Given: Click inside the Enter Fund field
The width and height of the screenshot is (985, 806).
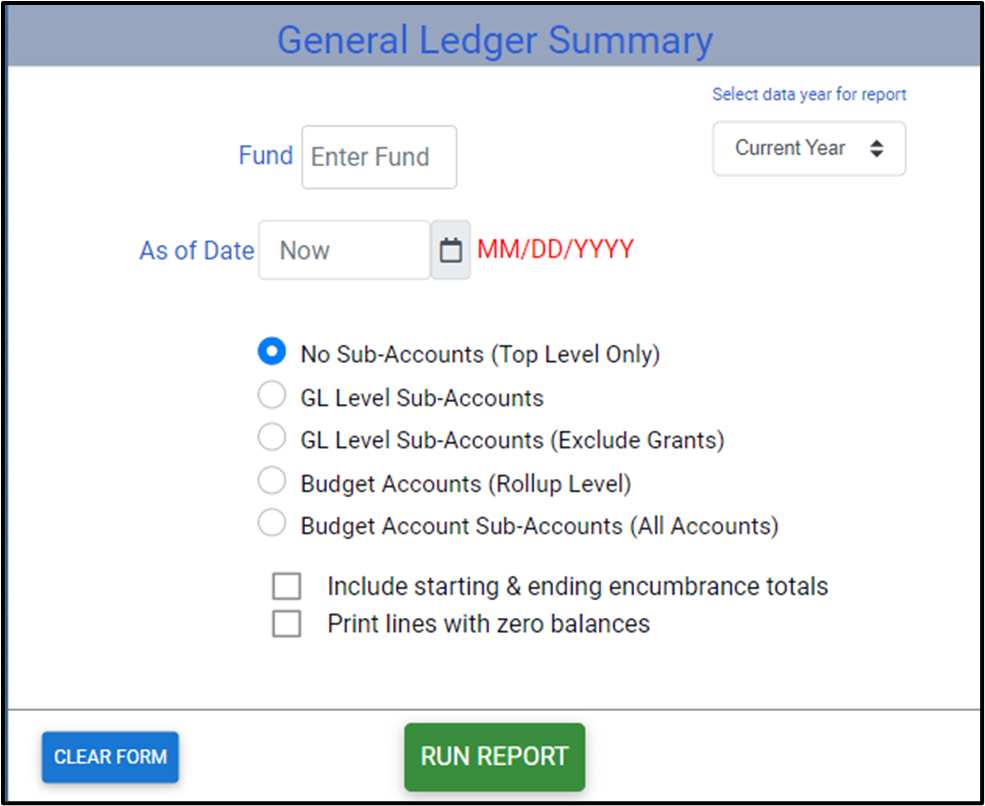Looking at the screenshot, I should coord(378,156).
